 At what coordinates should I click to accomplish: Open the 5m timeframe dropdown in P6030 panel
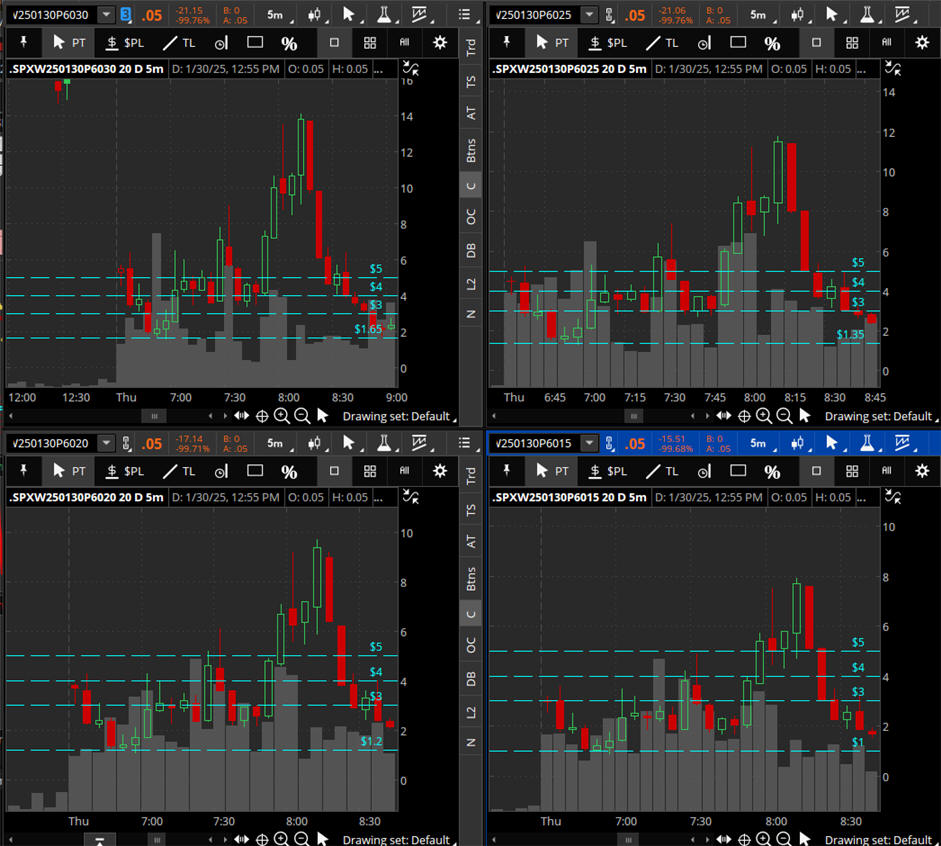coord(279,15)
